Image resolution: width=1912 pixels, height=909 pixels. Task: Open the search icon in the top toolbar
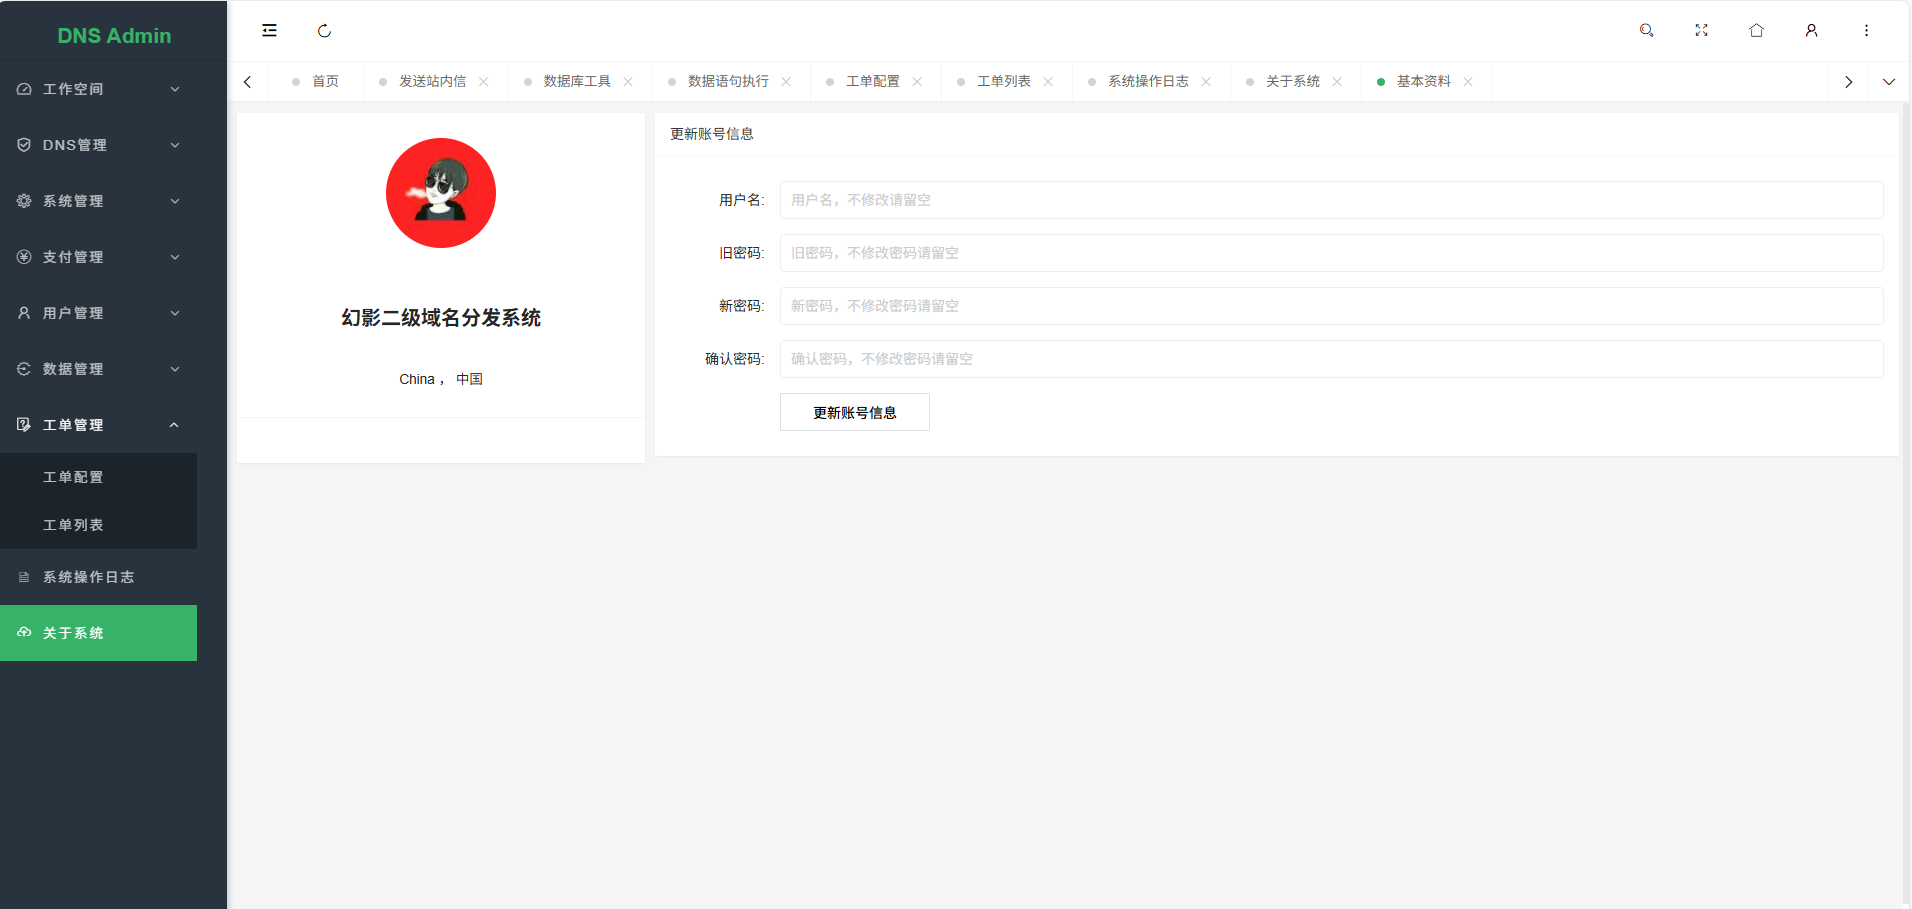1646,30
